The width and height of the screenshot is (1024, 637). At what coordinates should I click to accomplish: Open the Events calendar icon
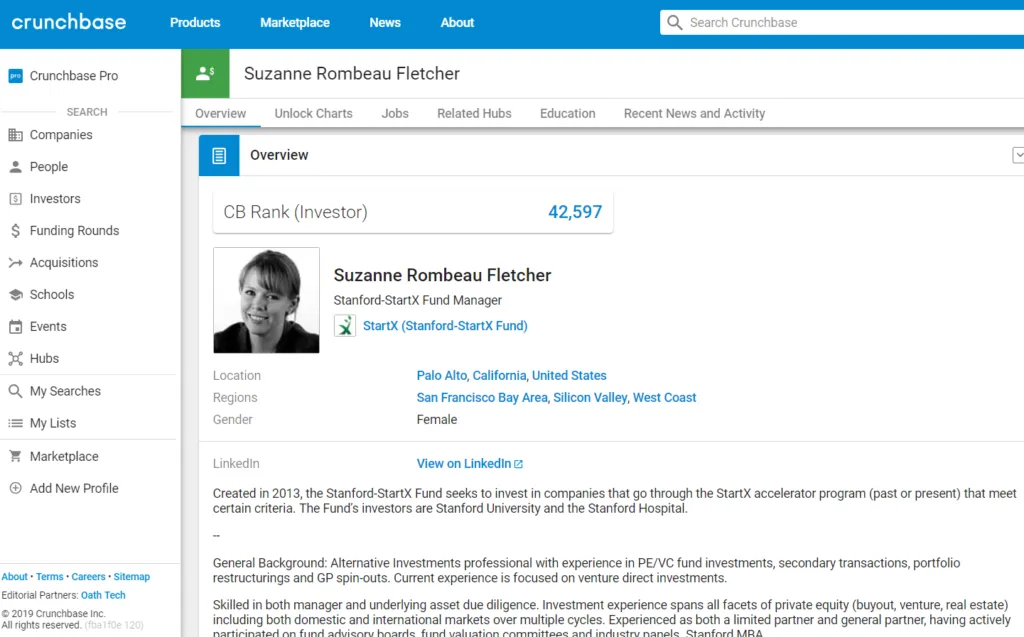[15, 327]
